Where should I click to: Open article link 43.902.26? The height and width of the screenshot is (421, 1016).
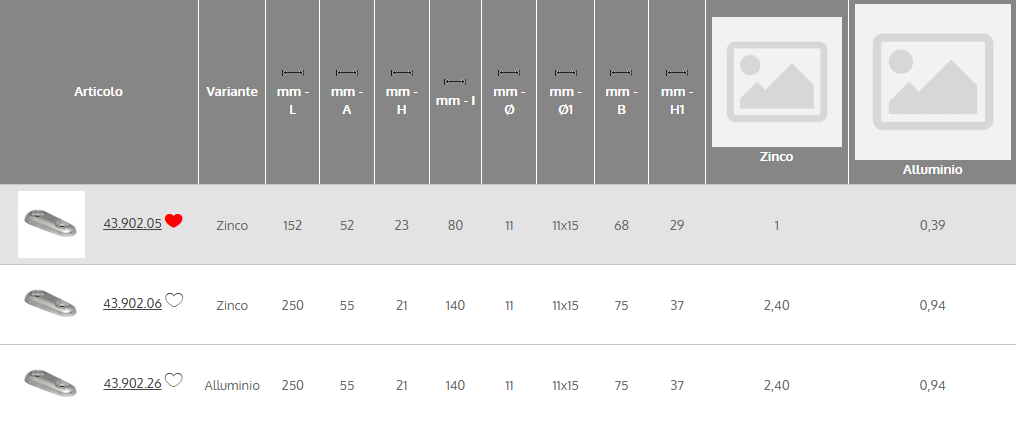[x=132, y=384]
